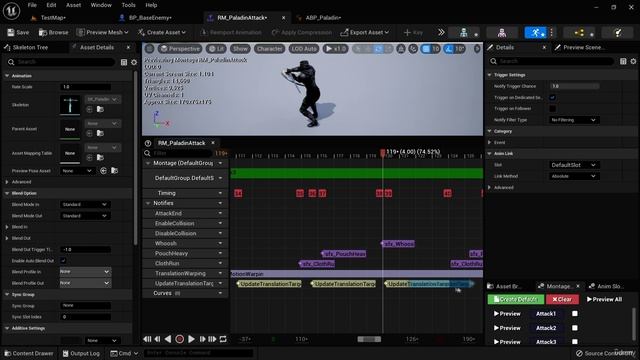Open the Lit view mode menu
This screenshot has width=640, height=360.
point(216,49)
